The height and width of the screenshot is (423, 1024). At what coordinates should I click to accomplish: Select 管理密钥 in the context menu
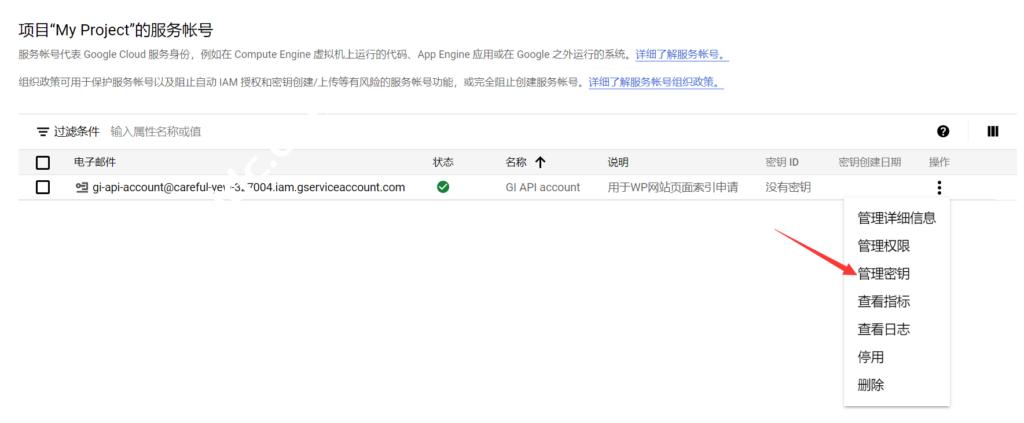(x=884, y=274)
